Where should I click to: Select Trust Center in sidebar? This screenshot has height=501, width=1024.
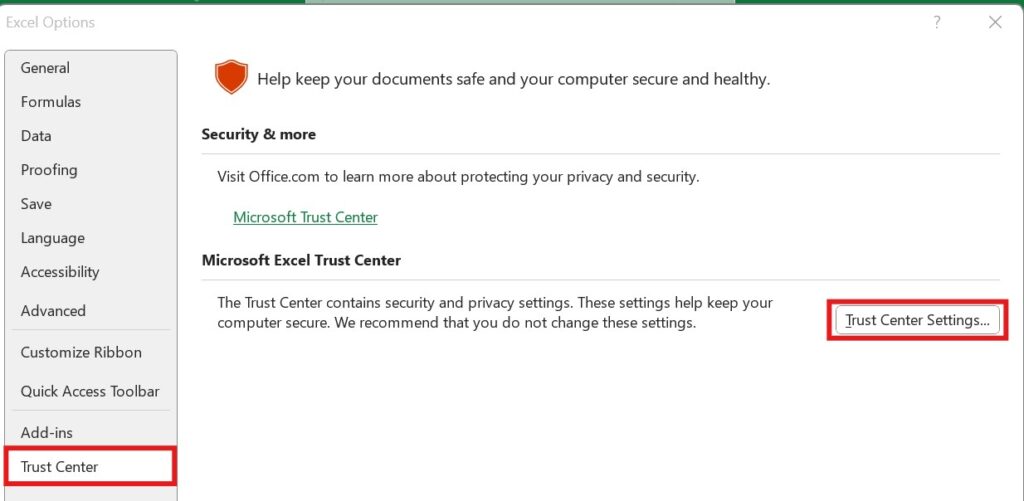(60, 467)
